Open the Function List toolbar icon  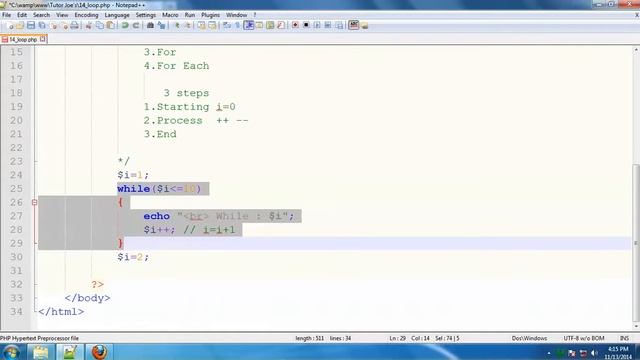[x=281, y=25]
